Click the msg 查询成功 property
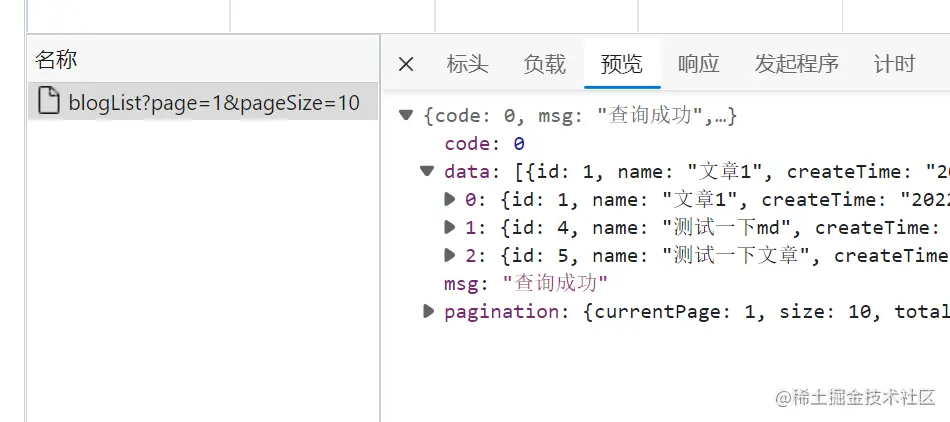Viewport: 950px width, 422px height. [526, 283]
